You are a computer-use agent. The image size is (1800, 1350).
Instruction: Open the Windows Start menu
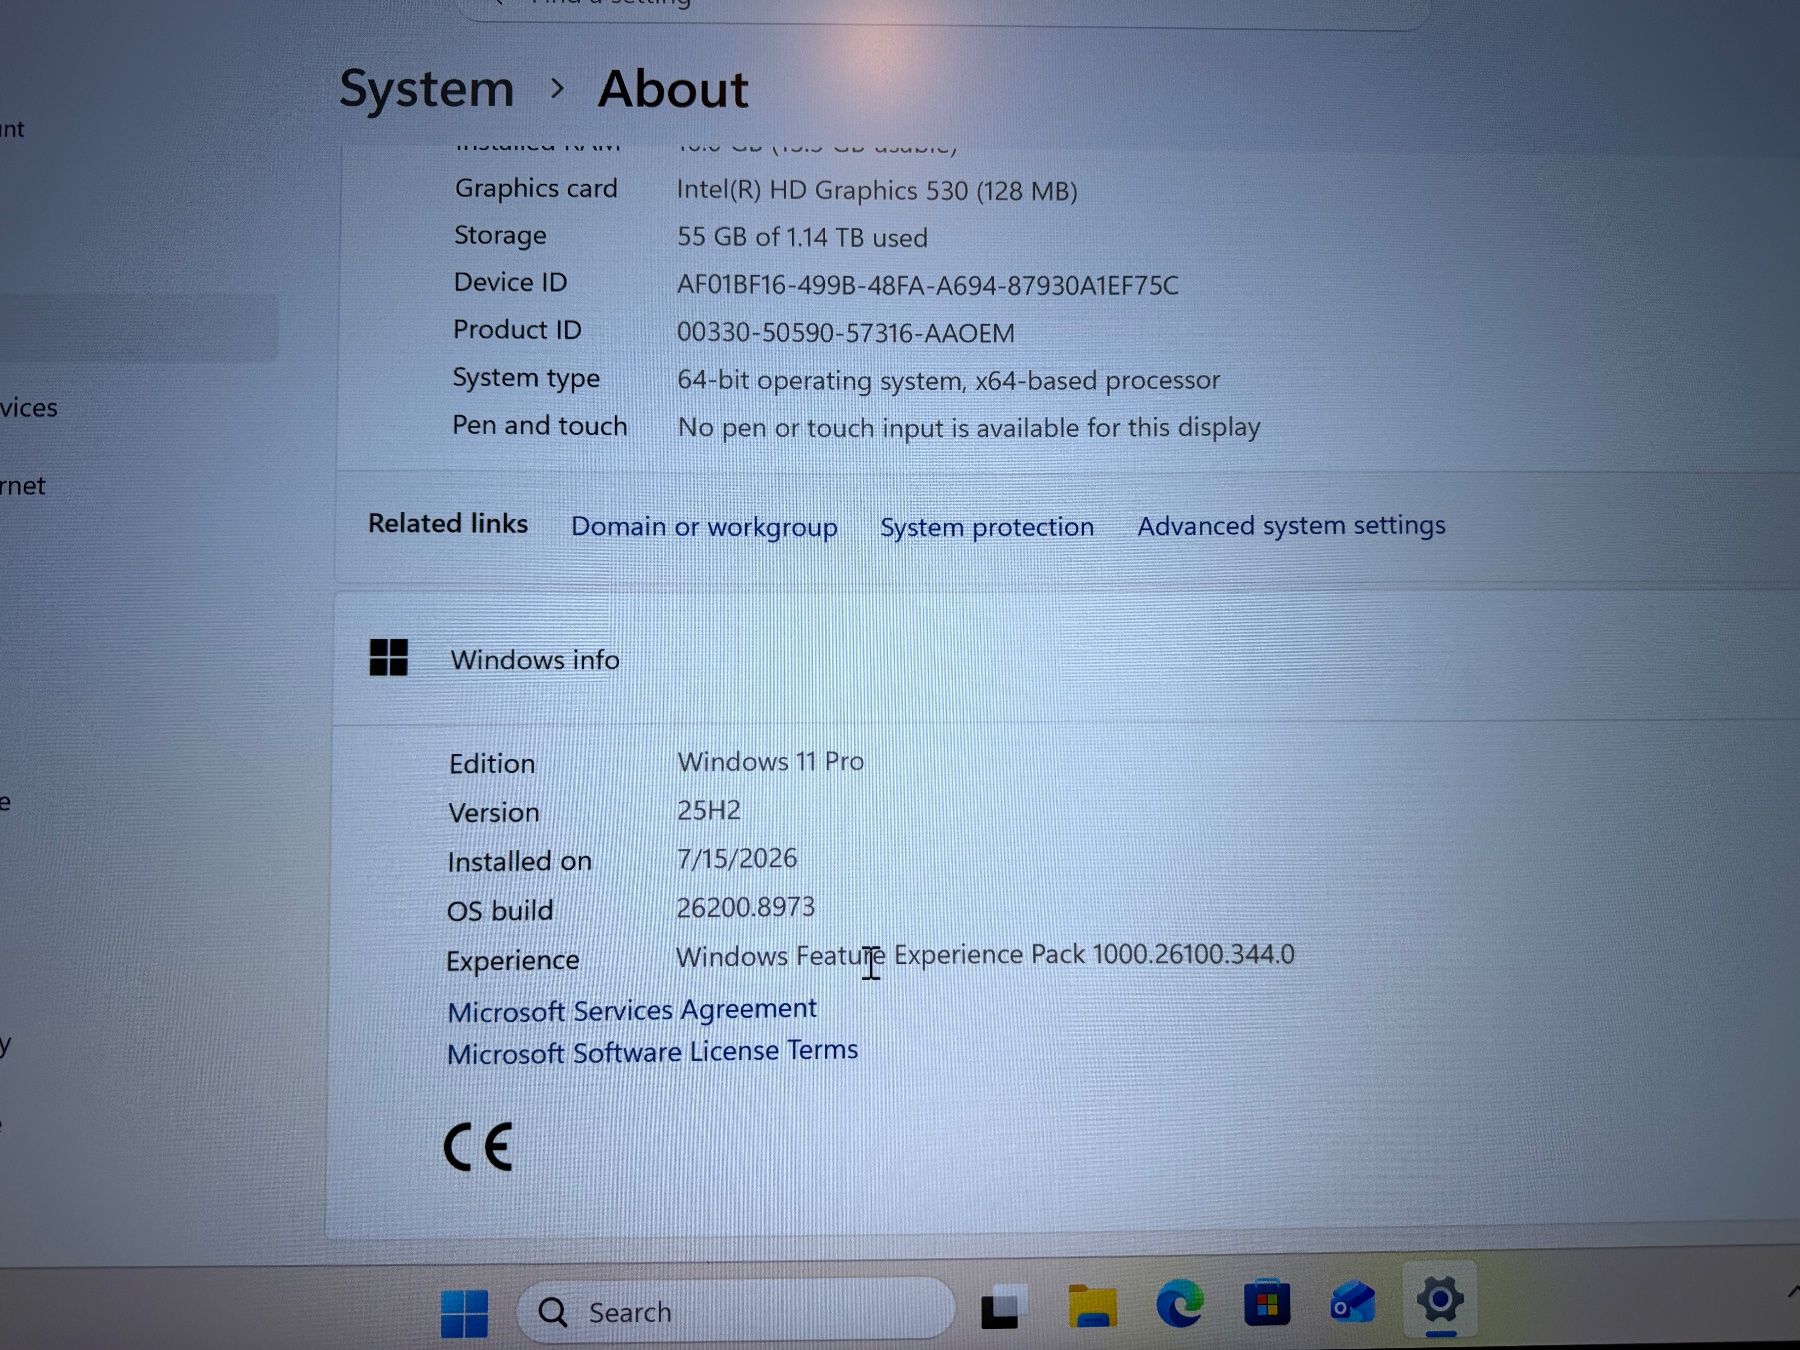(x=465, y=1312)
